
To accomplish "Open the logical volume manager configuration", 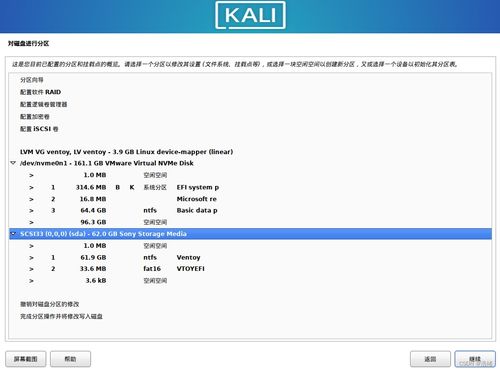I will (44, 104).
